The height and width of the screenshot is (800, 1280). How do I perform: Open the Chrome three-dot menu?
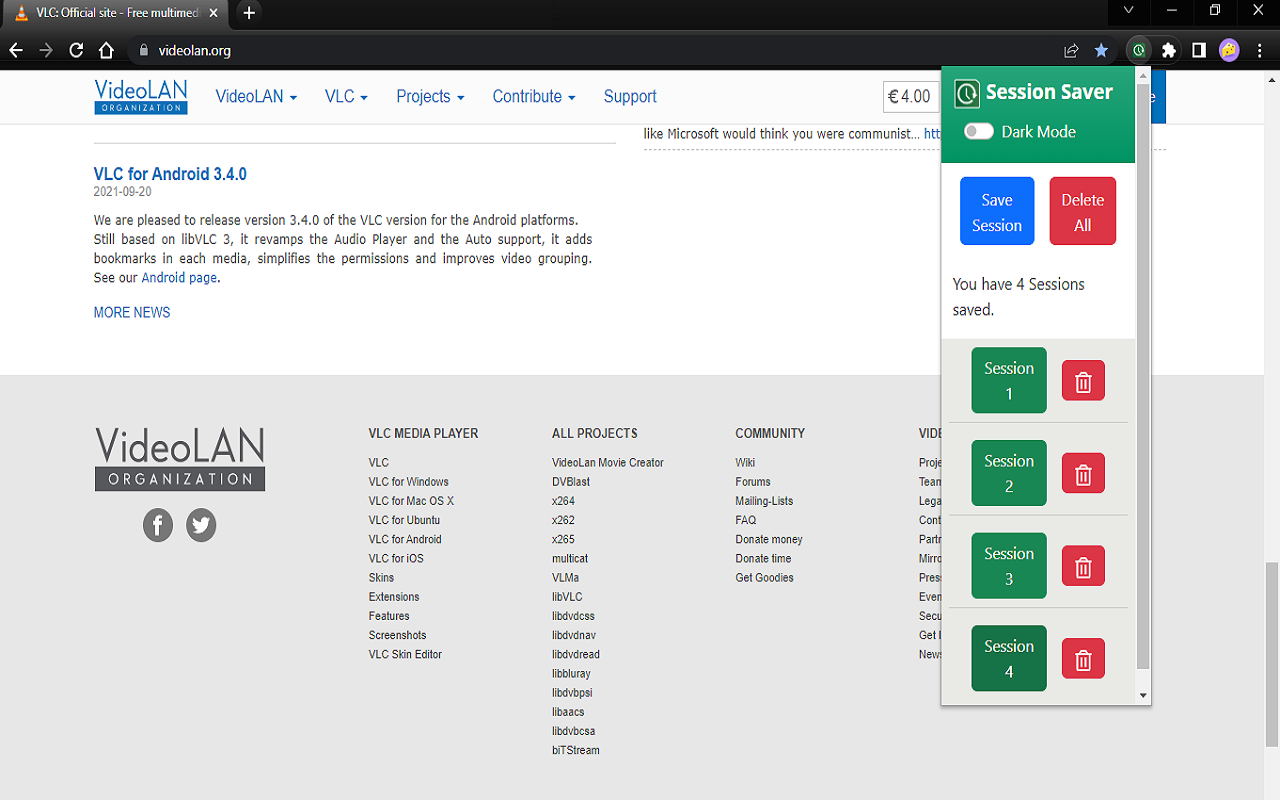click(1259, 50)
